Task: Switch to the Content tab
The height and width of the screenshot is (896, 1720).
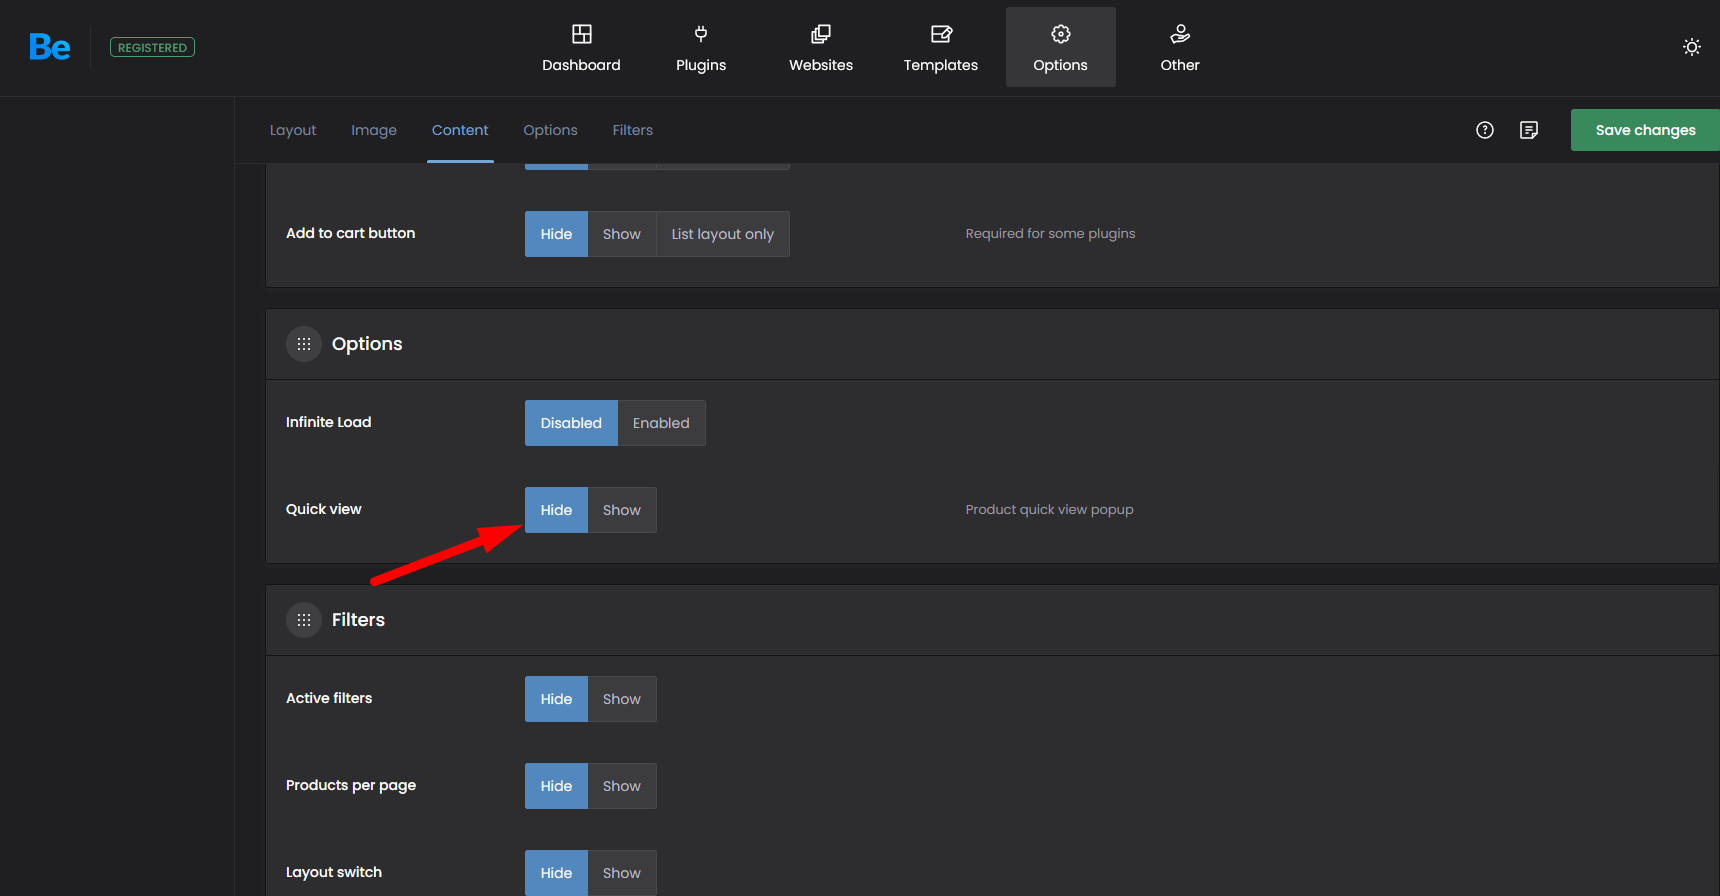Action: pyautogui.click(x=460, y=130)
